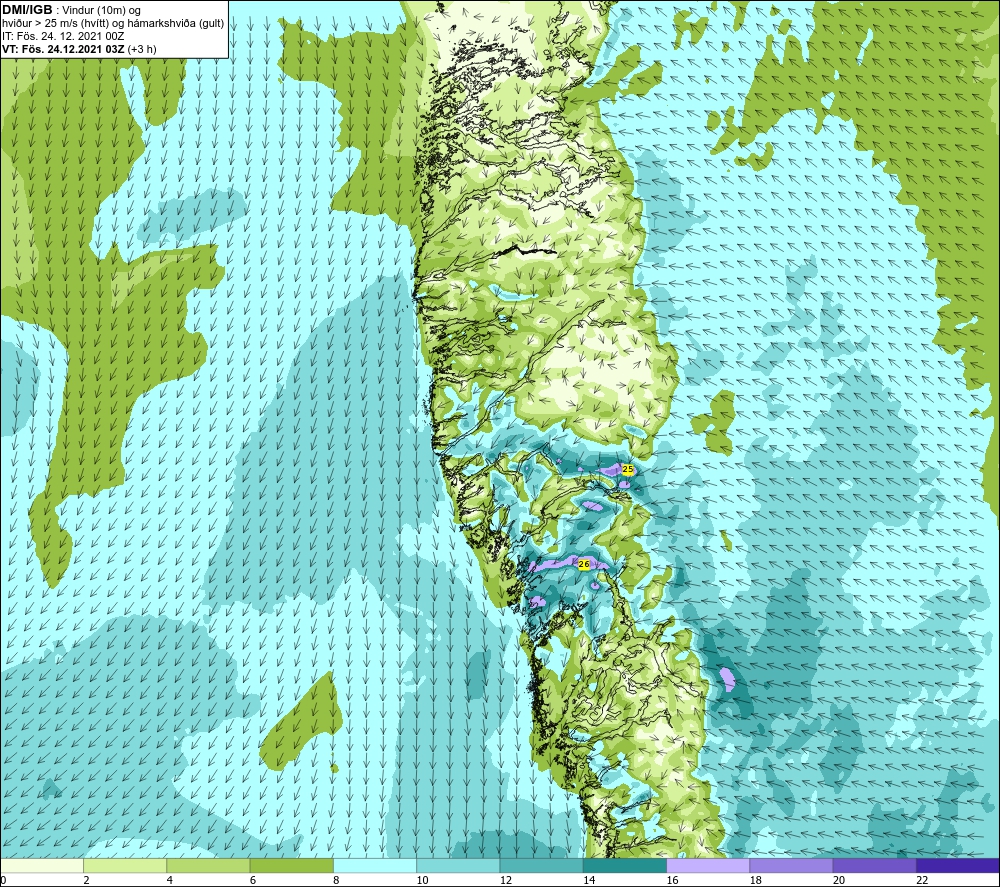Screen dimensions: 1000x887
Task: Click the scale label '10'
Action: [422, 880]
